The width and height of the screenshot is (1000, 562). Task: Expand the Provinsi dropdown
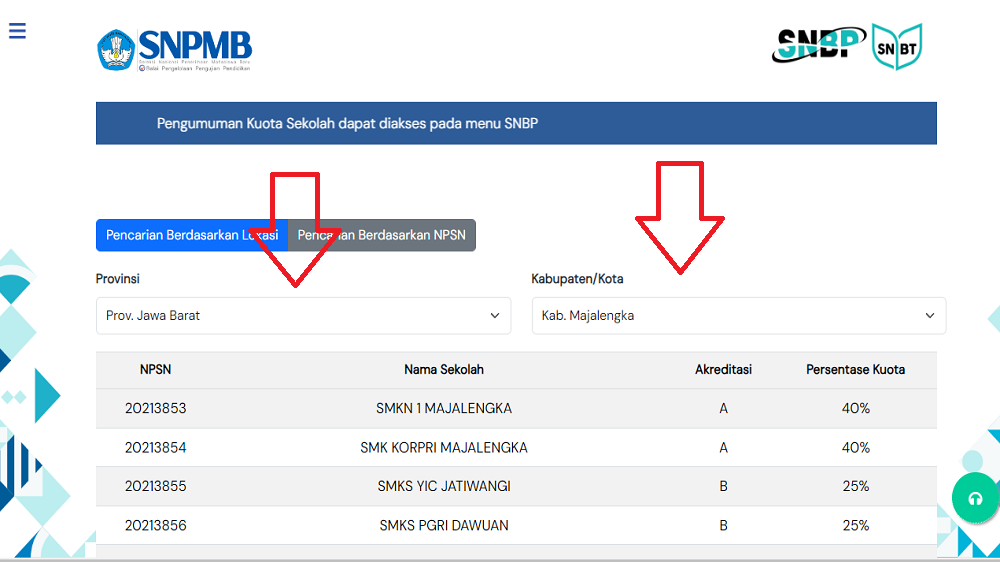(302, 315)
